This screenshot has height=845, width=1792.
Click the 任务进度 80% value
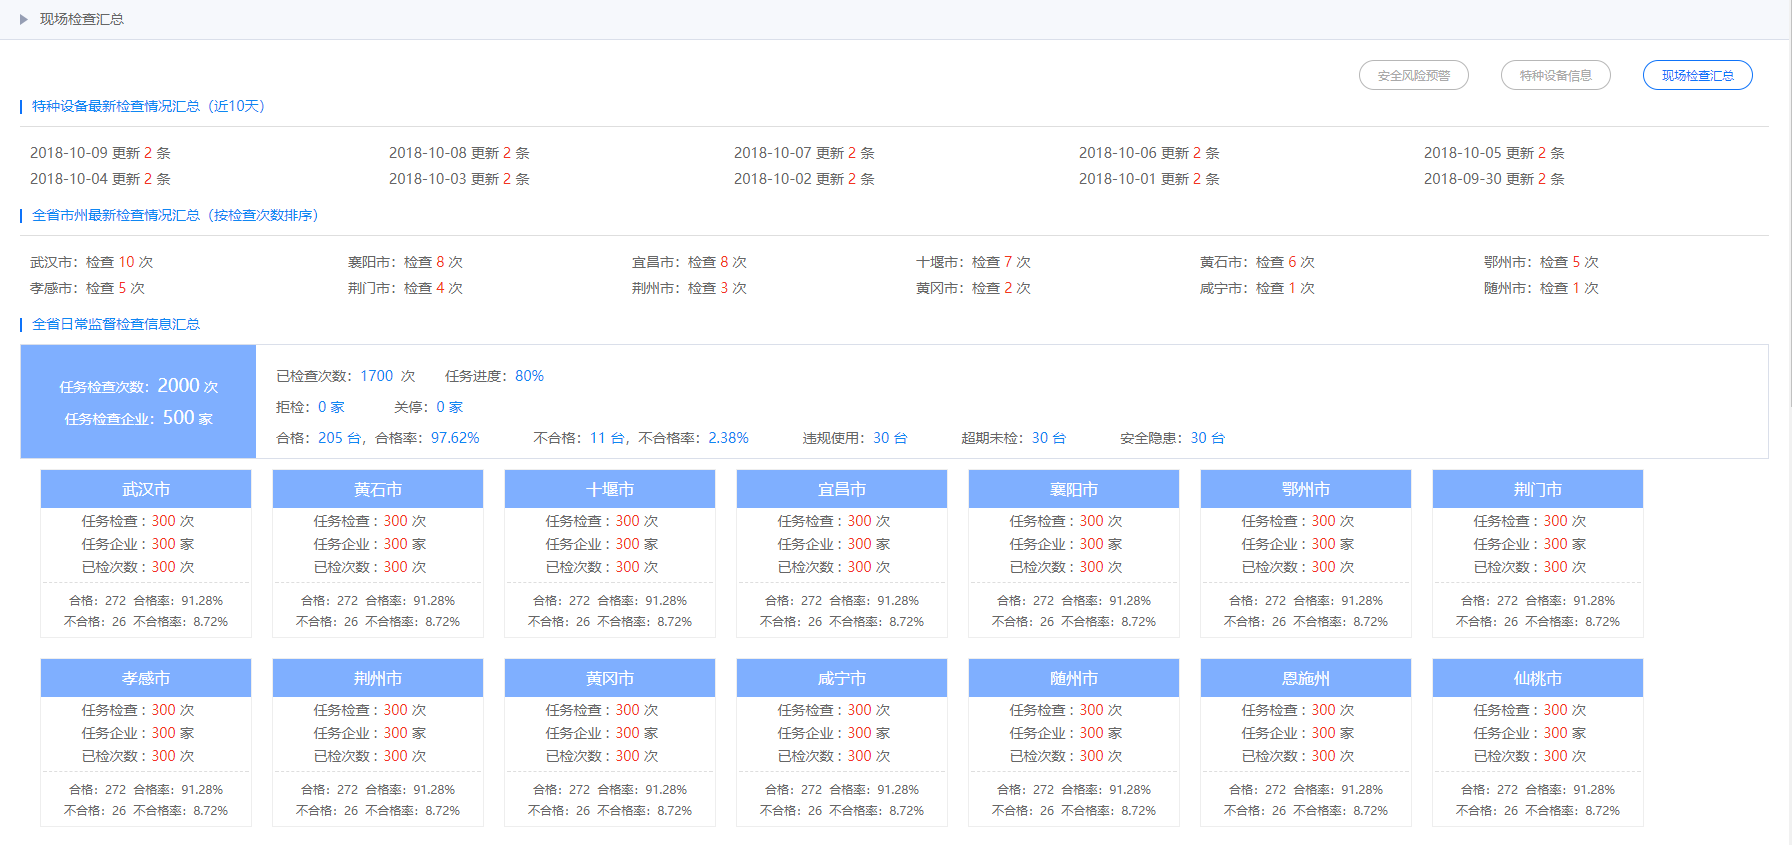[x=529, y=376]
